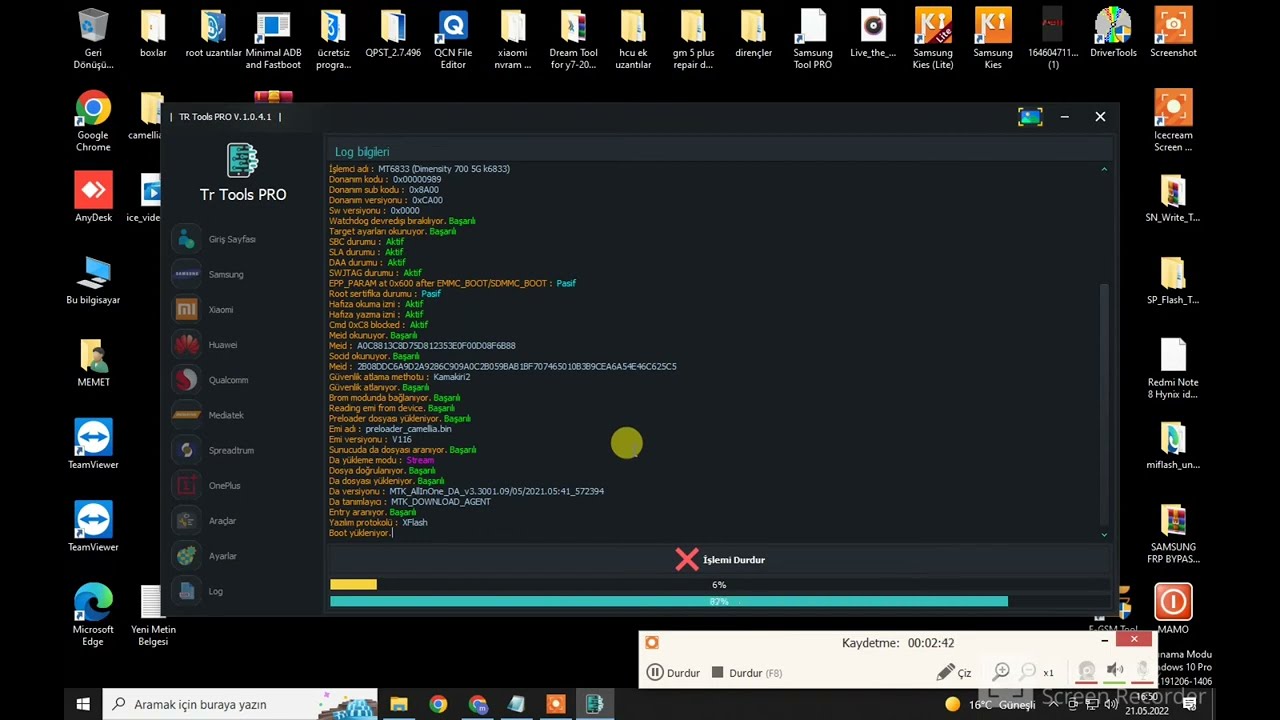
Task: Open the Geri Dönüşüm recycle bin
Action: tap(93, 40)
